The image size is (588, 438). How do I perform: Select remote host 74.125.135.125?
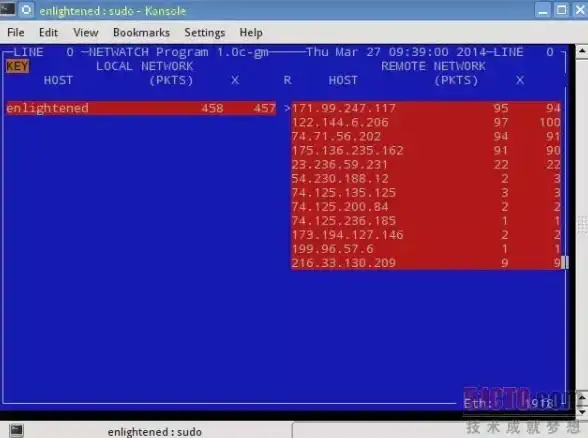[426, 193]
